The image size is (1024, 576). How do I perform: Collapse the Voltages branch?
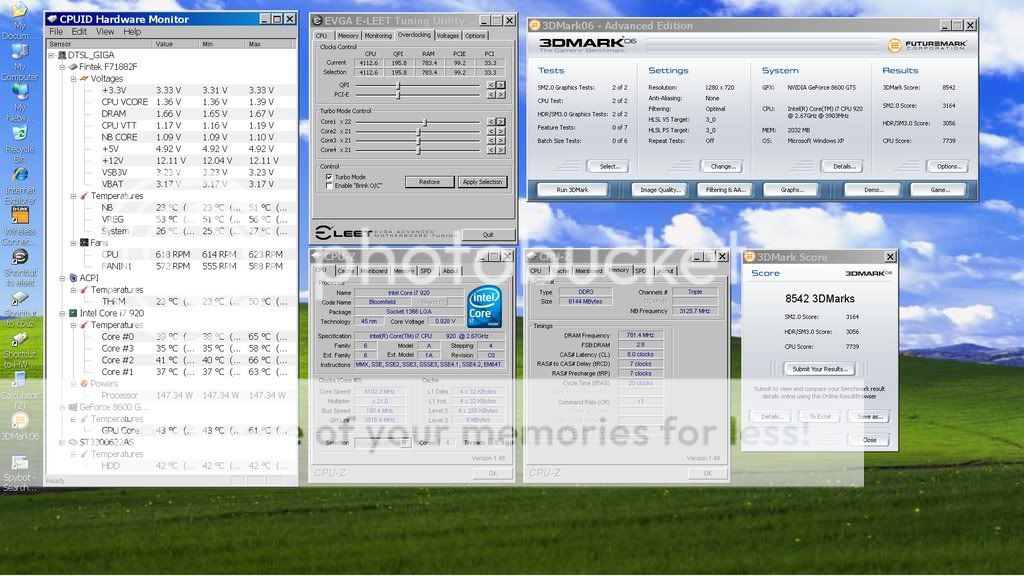(x=74, y=78)
